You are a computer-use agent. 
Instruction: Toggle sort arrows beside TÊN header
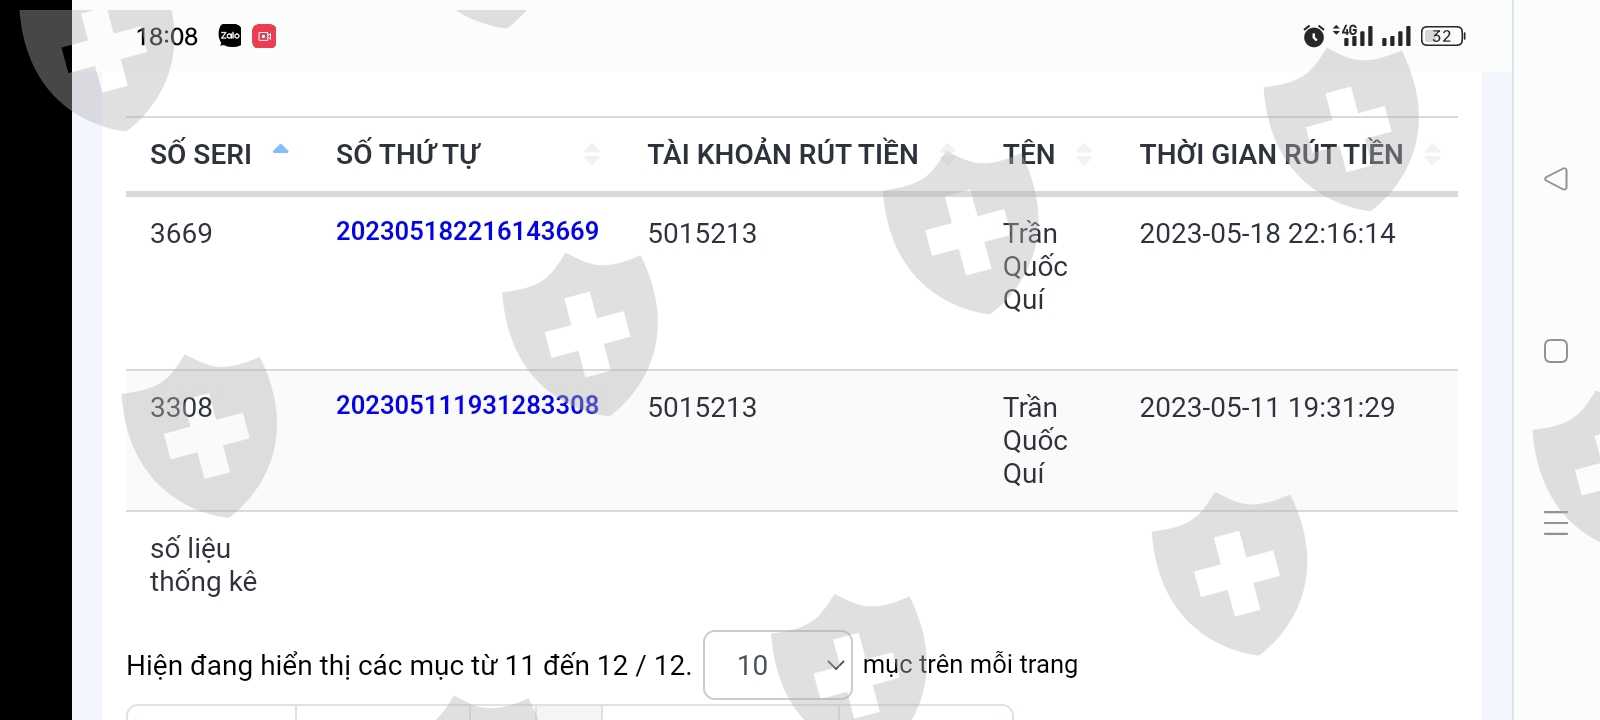click(x=1084, y=154)
